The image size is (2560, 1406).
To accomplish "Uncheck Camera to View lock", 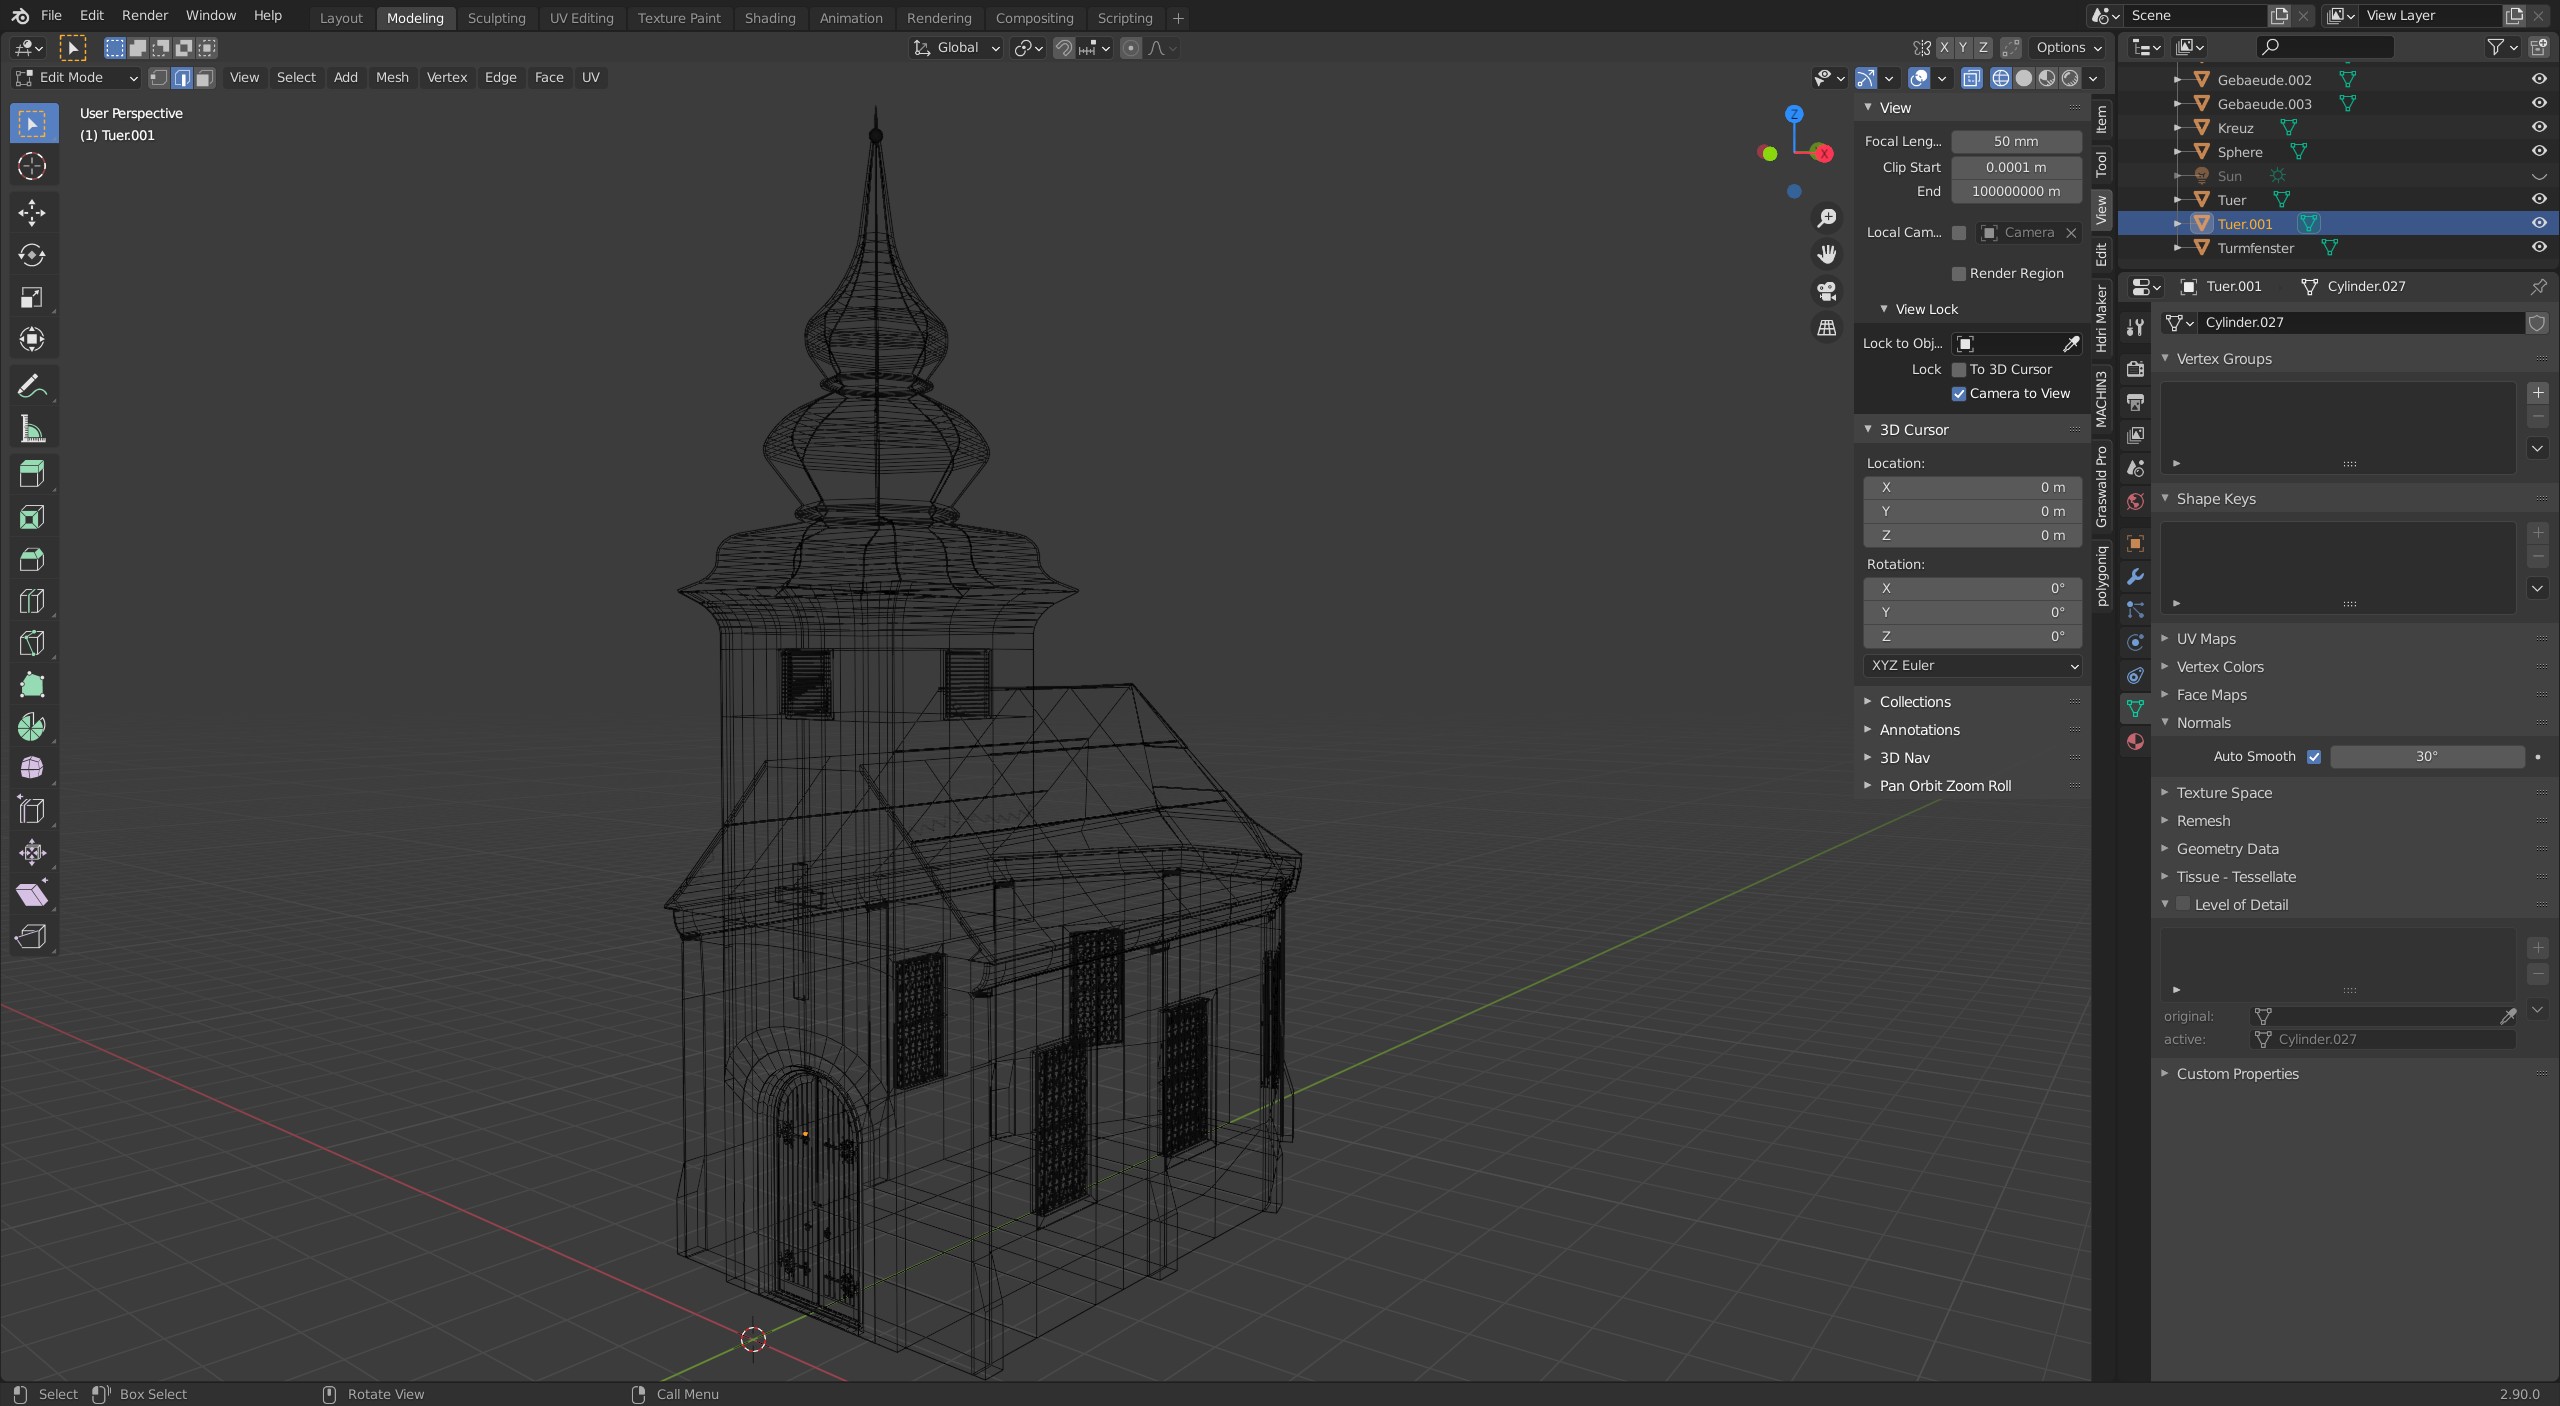I will tap(1959, 394).
